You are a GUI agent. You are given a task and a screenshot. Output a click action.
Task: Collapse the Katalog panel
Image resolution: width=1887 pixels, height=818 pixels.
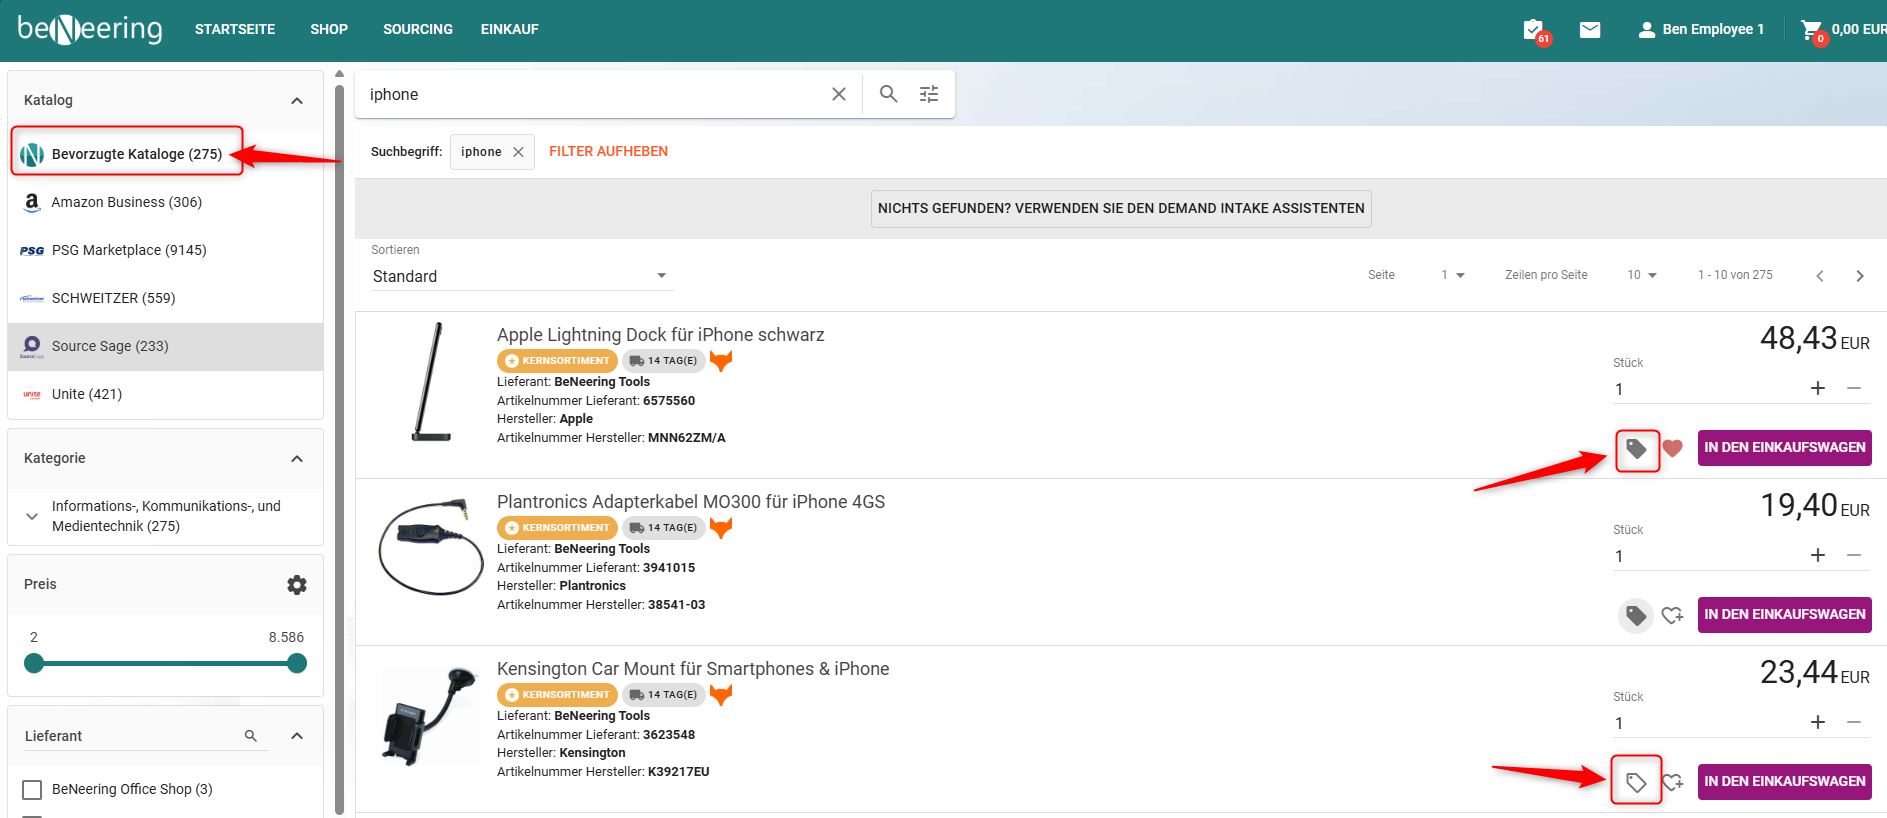point(297,100)
